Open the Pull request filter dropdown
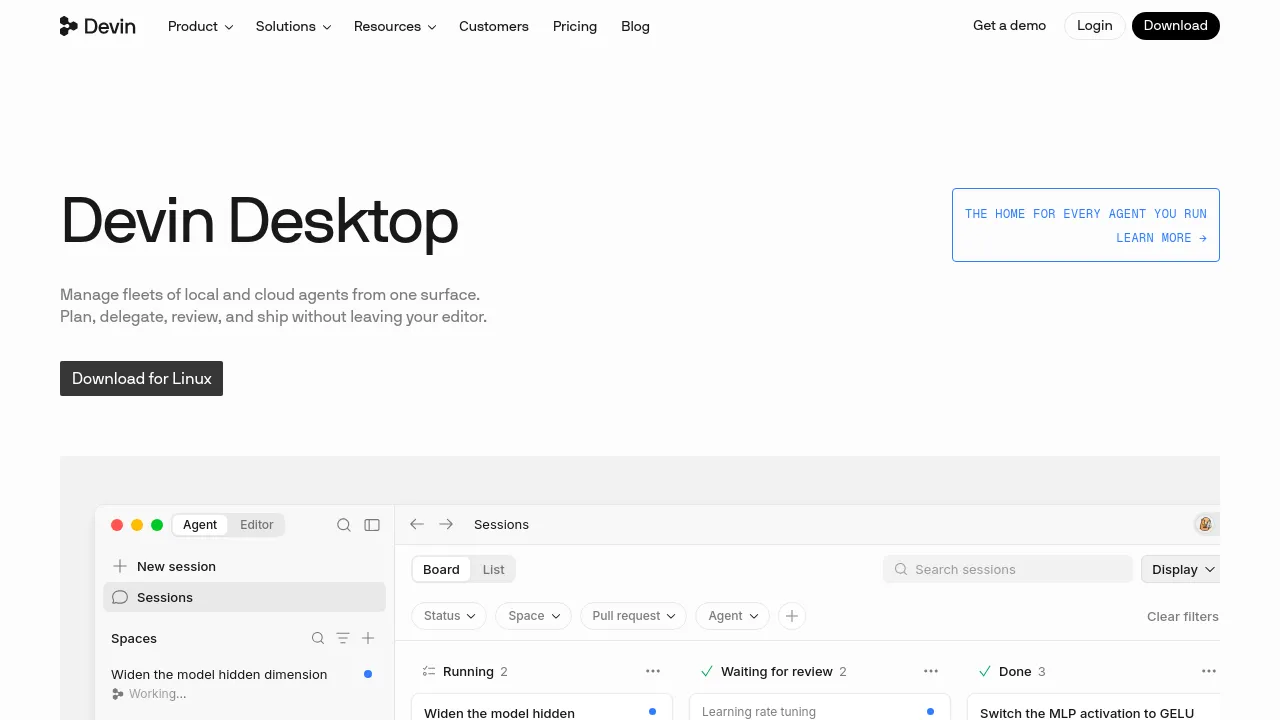 (x=634, y=616)
